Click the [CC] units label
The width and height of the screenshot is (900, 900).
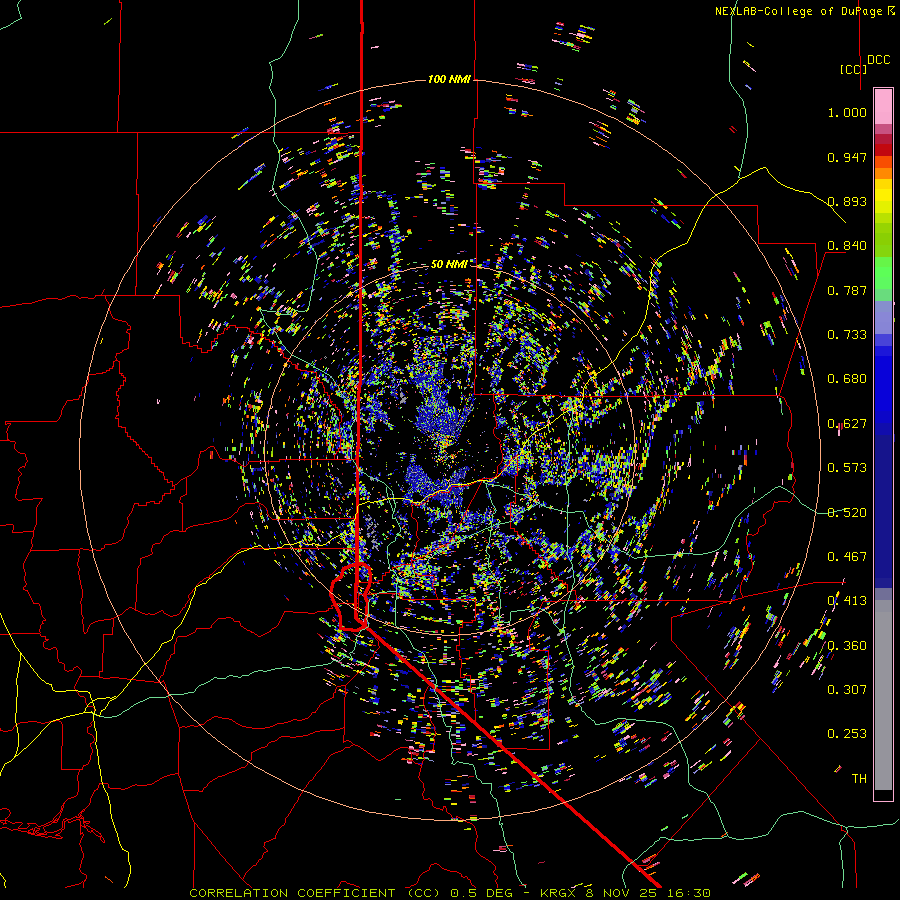tap(854, 69)
